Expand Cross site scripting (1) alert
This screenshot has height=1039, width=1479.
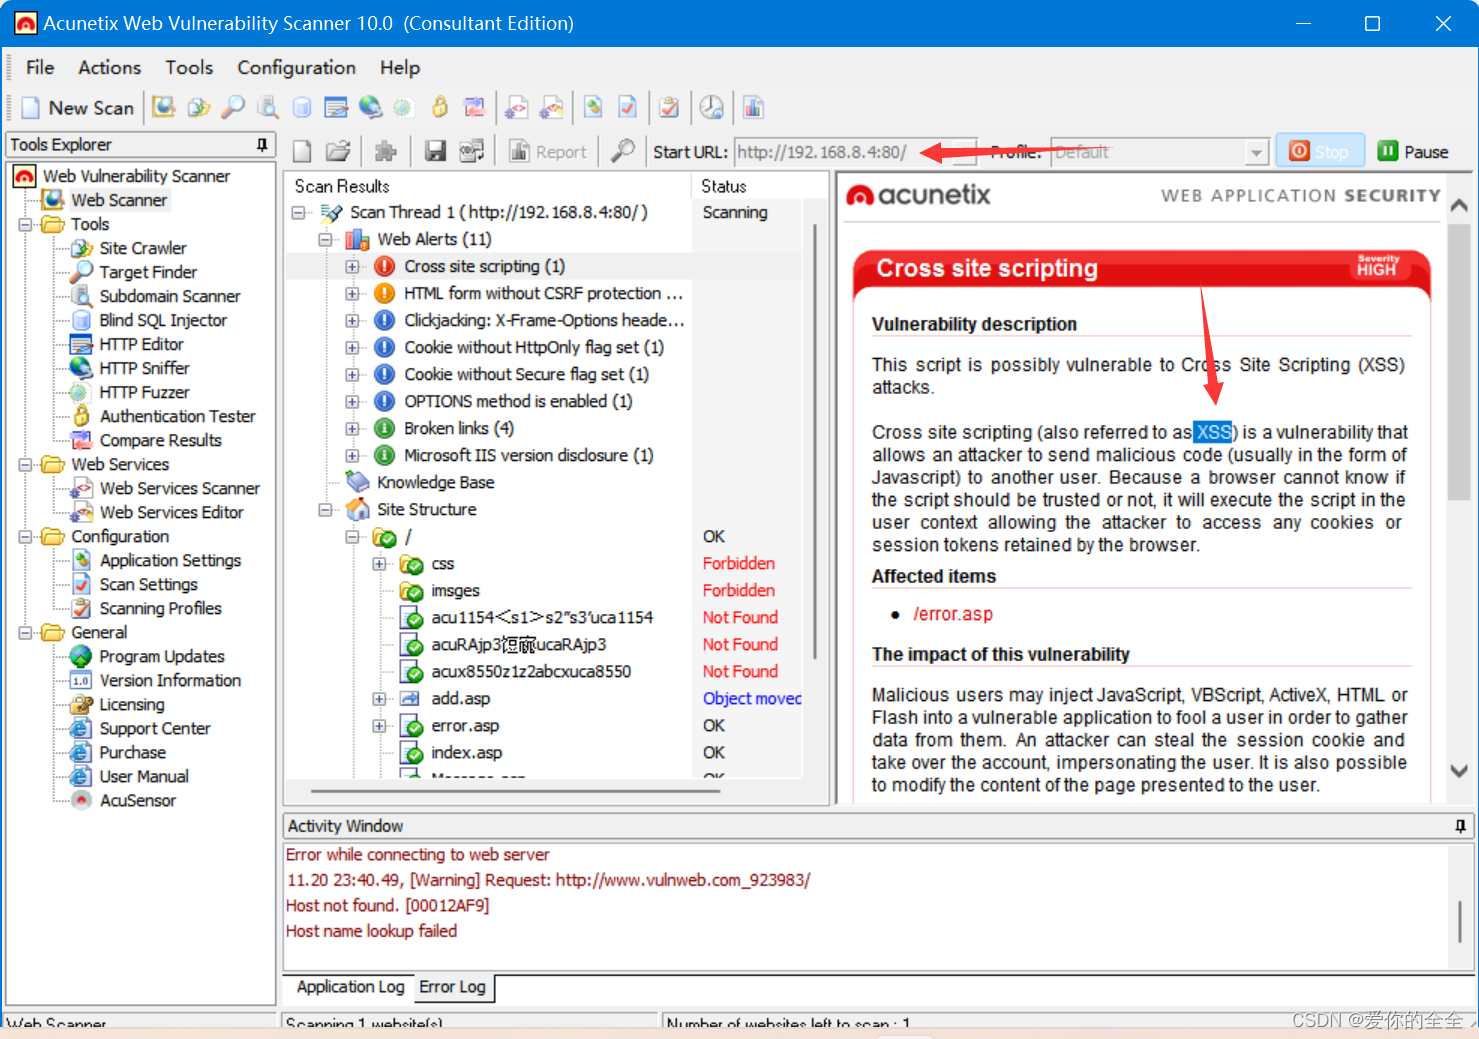(x=352, y=267)
